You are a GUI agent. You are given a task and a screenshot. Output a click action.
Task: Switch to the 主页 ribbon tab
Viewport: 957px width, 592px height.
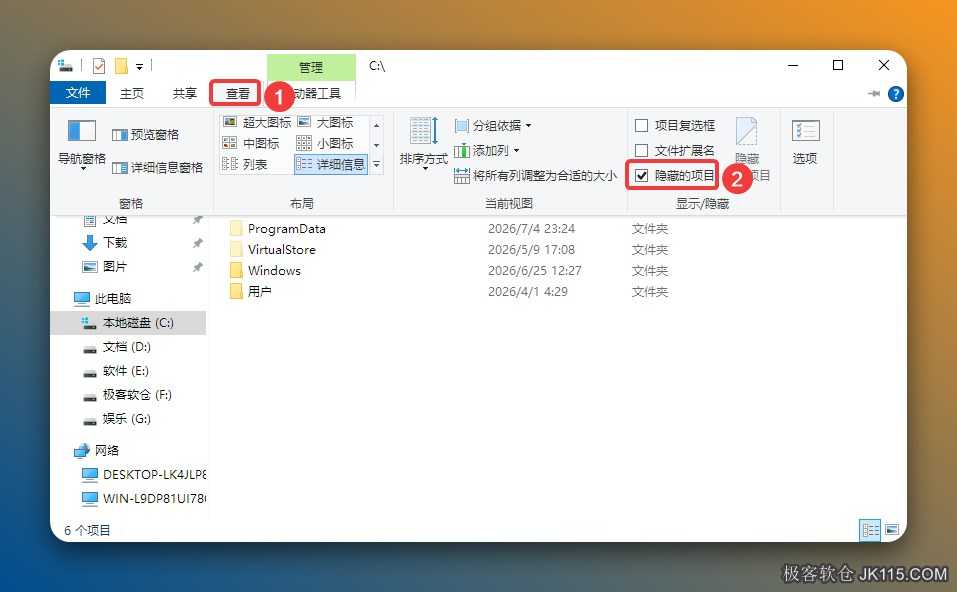tap(132, 93)
